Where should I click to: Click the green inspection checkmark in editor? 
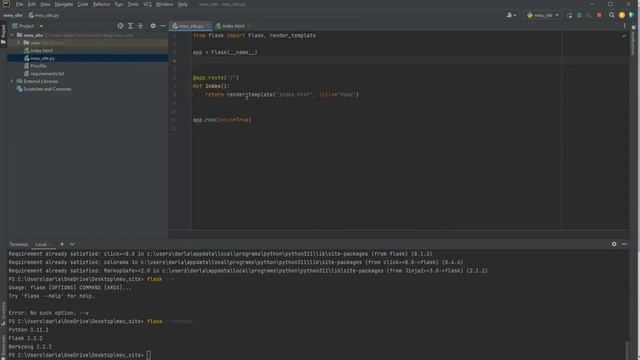click(624, 36)
